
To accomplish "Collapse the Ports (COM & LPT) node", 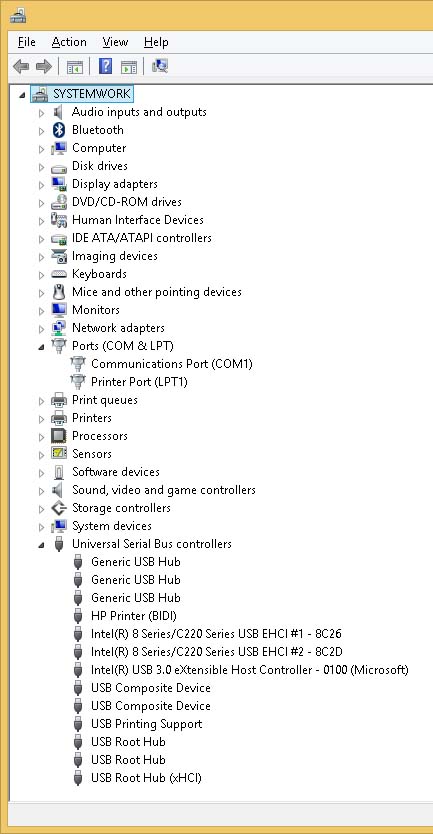I will [x=41, y=347].
